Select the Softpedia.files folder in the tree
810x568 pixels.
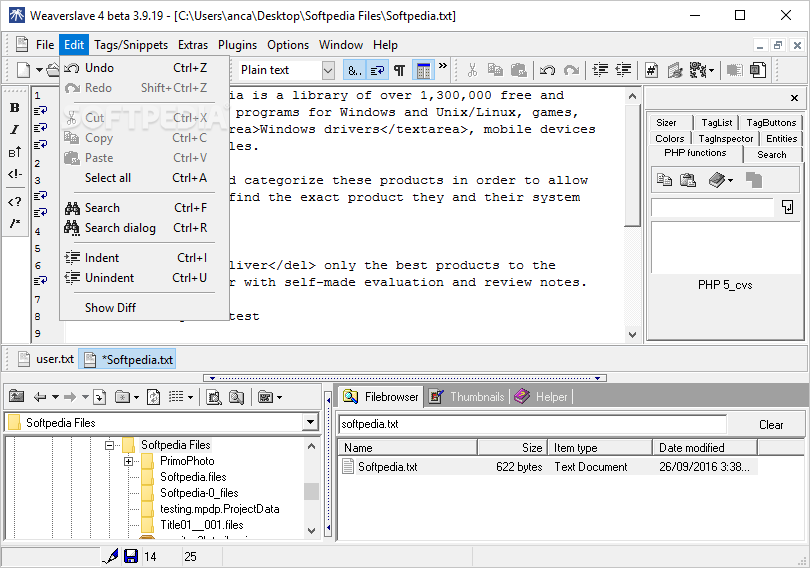coord(193,477)
